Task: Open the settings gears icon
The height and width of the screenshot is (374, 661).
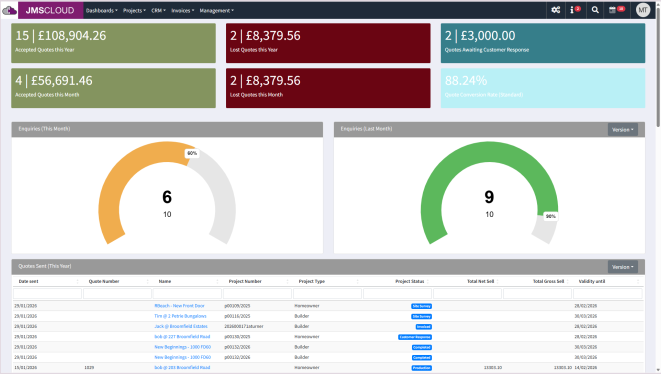Action: point(556,10)
